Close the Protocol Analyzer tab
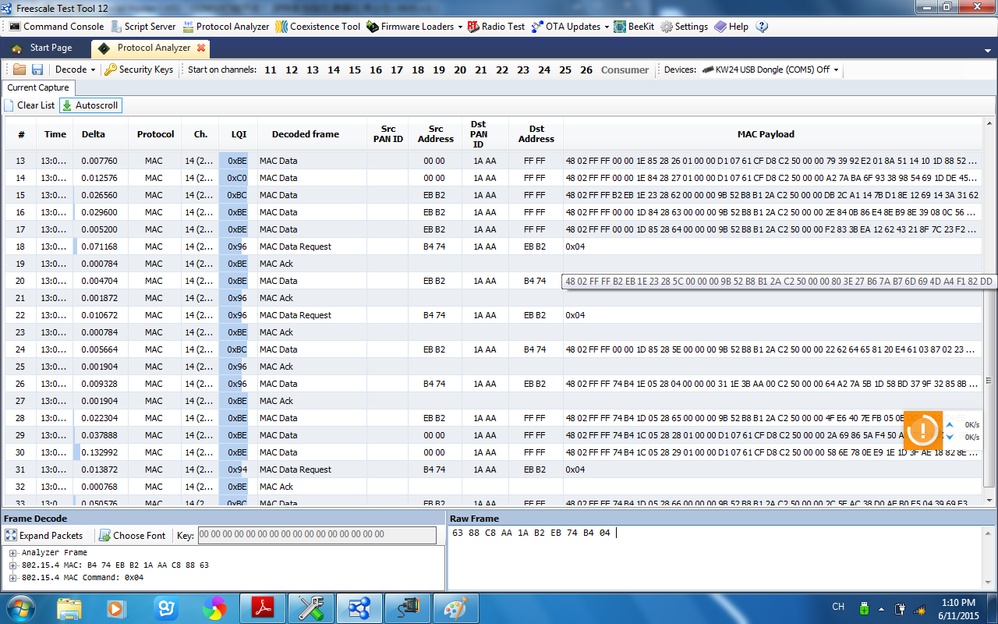998x624 pixels. point(201,48)
